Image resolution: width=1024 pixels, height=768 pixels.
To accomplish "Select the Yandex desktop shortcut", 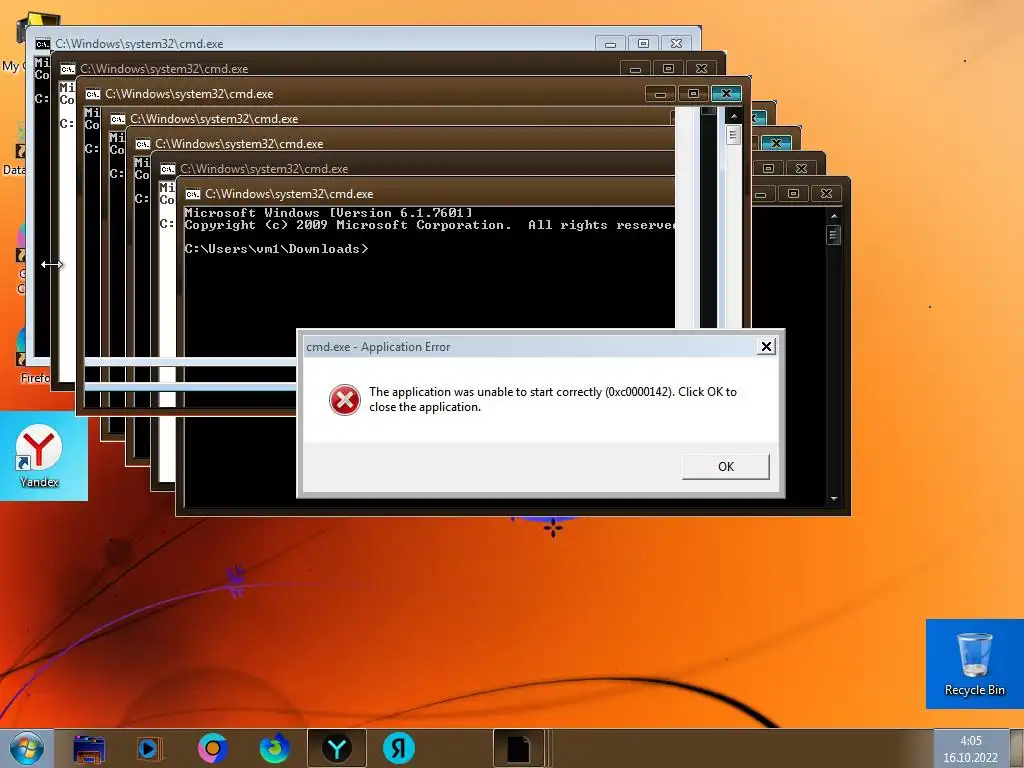I will click(x=39, y=456).
